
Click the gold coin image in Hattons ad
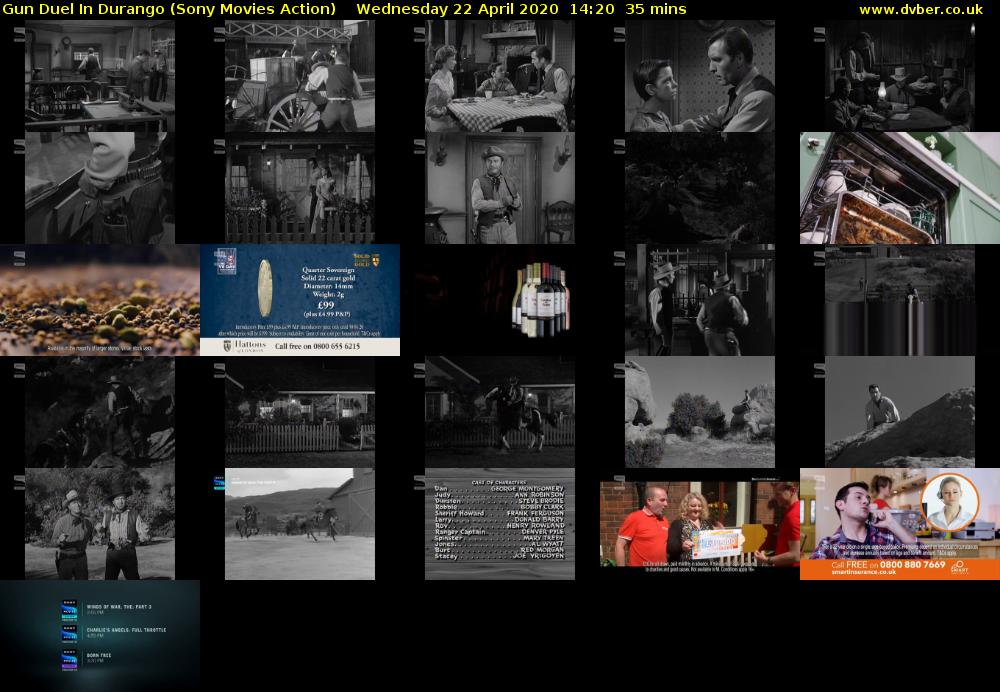pos(265,288)
